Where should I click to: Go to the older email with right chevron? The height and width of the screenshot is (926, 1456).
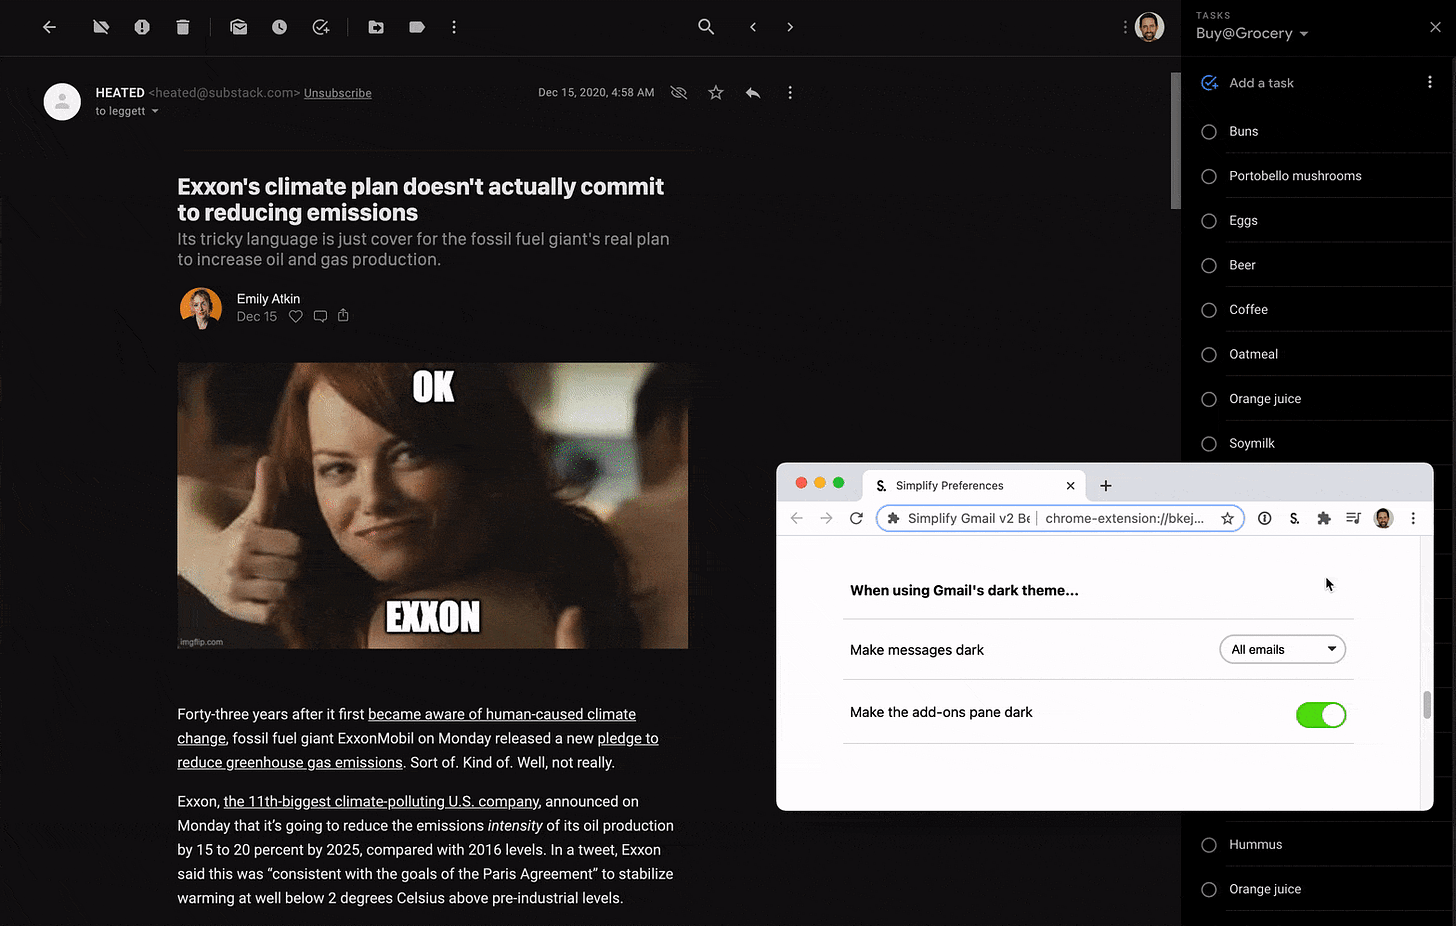point(790,27)
